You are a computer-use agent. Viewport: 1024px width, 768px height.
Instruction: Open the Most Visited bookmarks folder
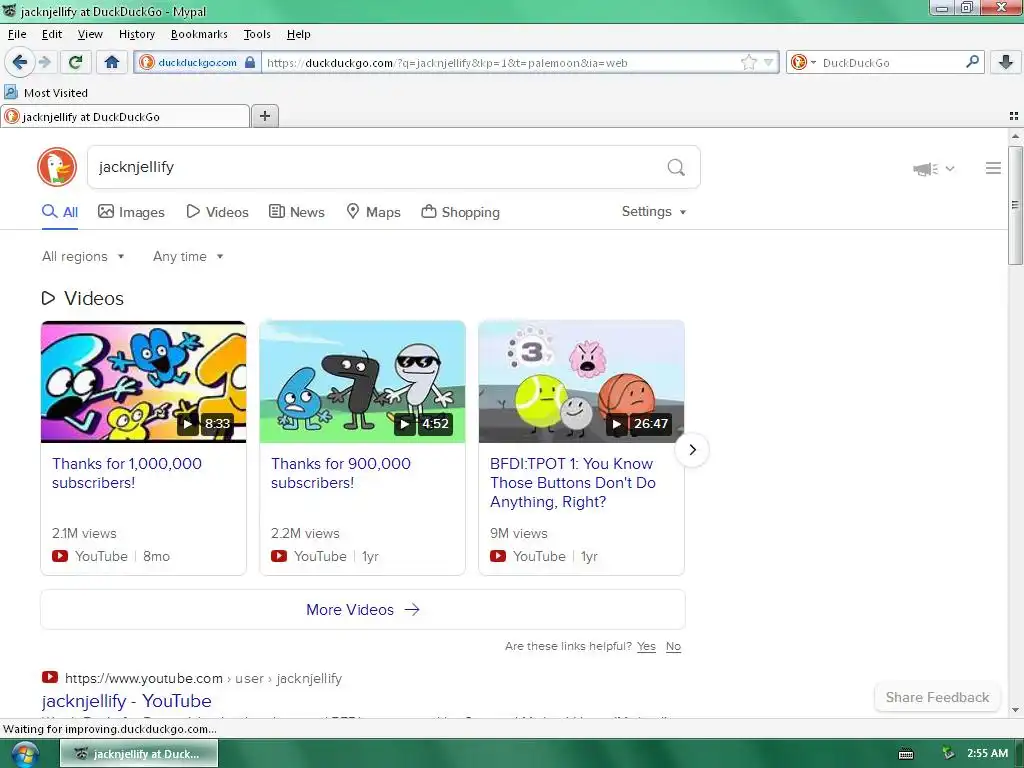[46, 93]
